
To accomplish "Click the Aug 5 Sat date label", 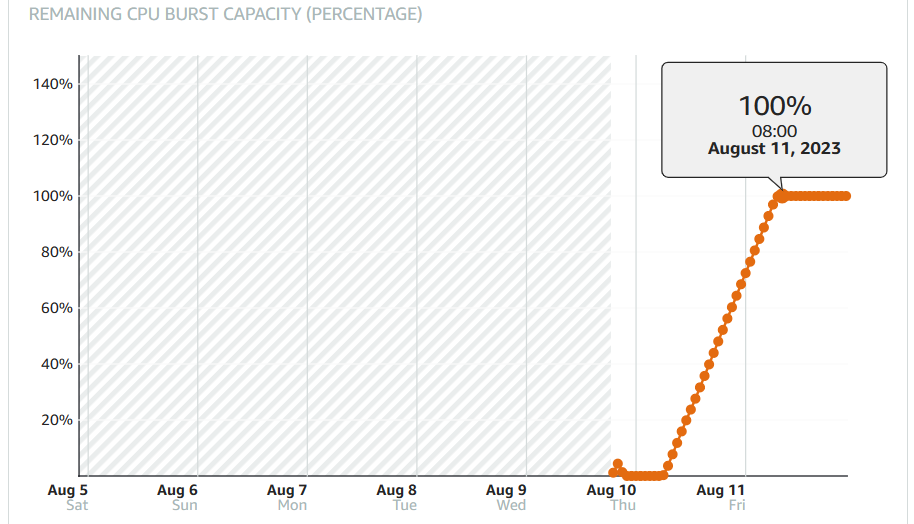I will pyautogui.click(x=68, y=497).
